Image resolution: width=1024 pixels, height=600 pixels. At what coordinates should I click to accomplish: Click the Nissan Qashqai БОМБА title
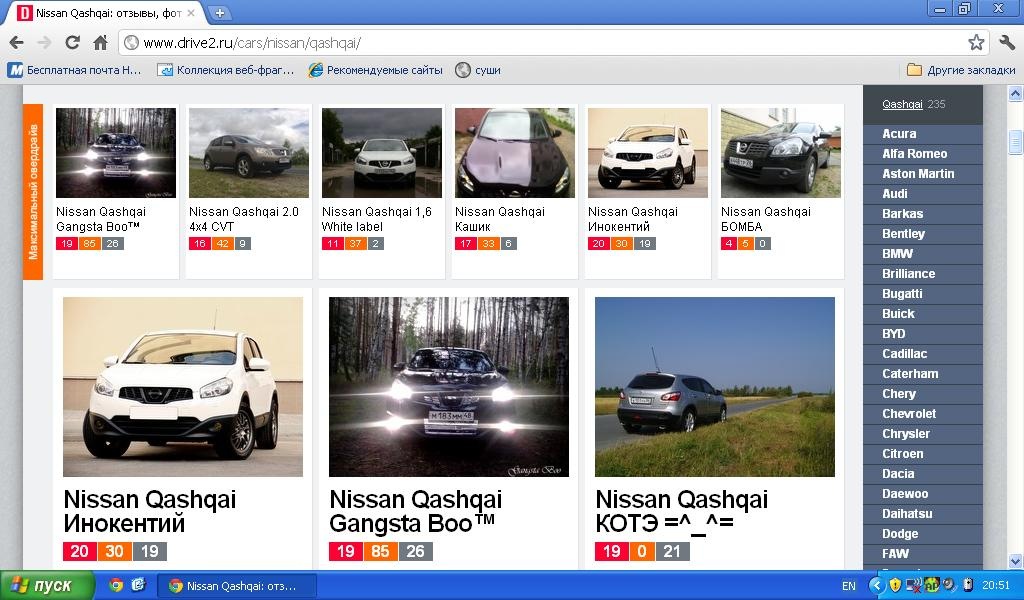click(x=766, y=219)
